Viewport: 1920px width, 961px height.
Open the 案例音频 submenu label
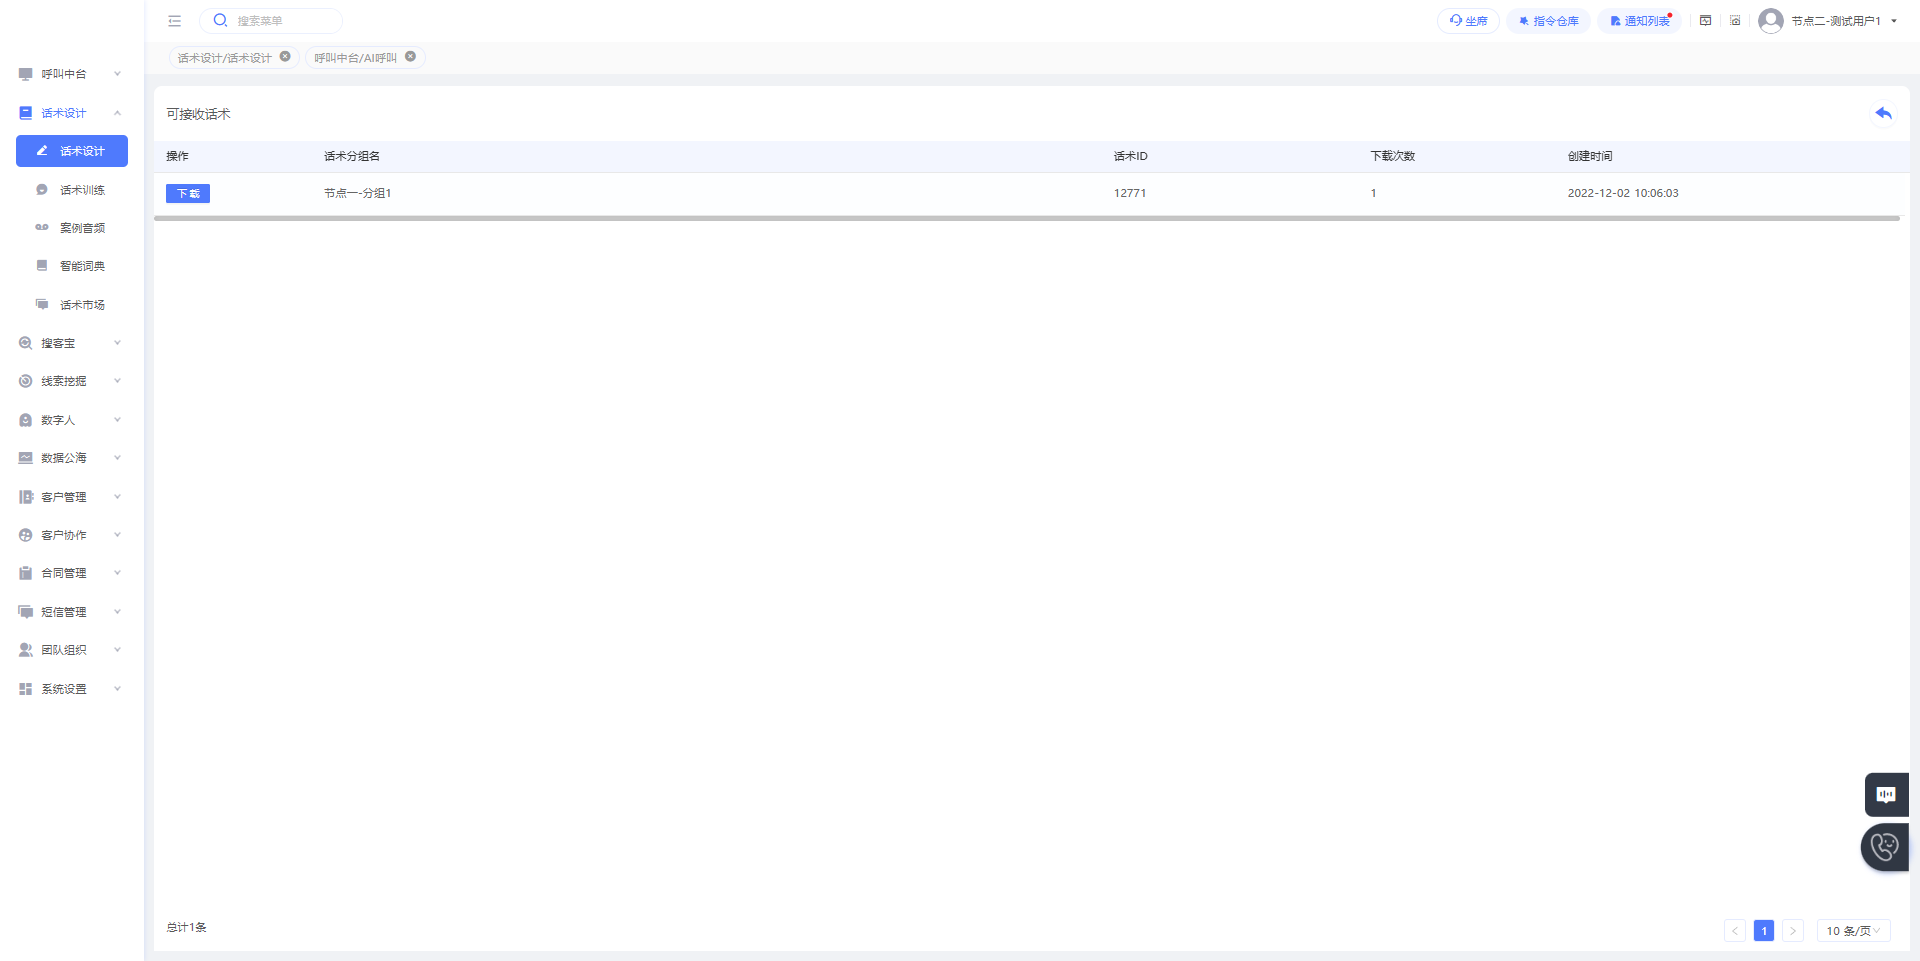click(82, 228)
